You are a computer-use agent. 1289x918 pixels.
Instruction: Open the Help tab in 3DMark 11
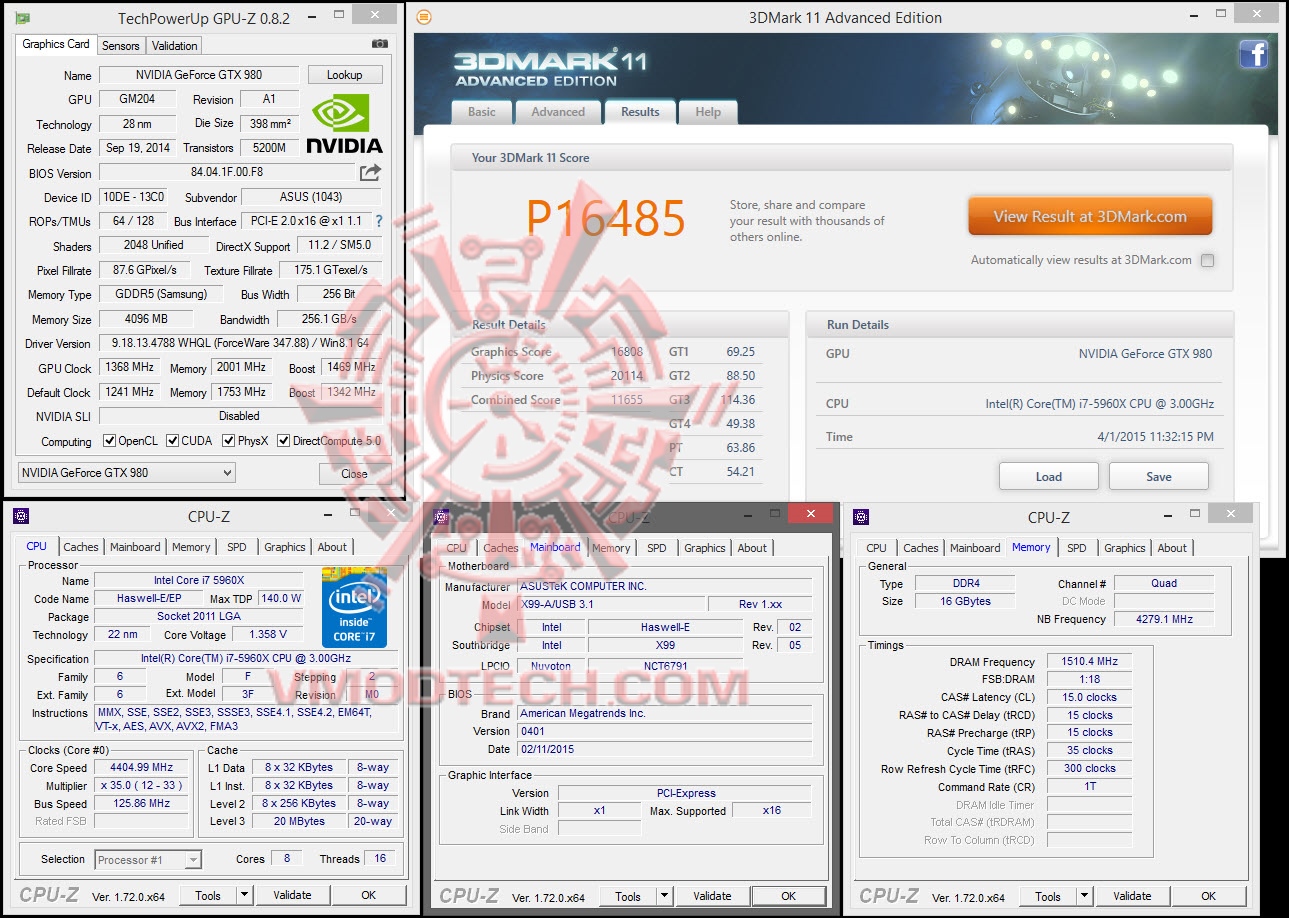click(708, 112)
